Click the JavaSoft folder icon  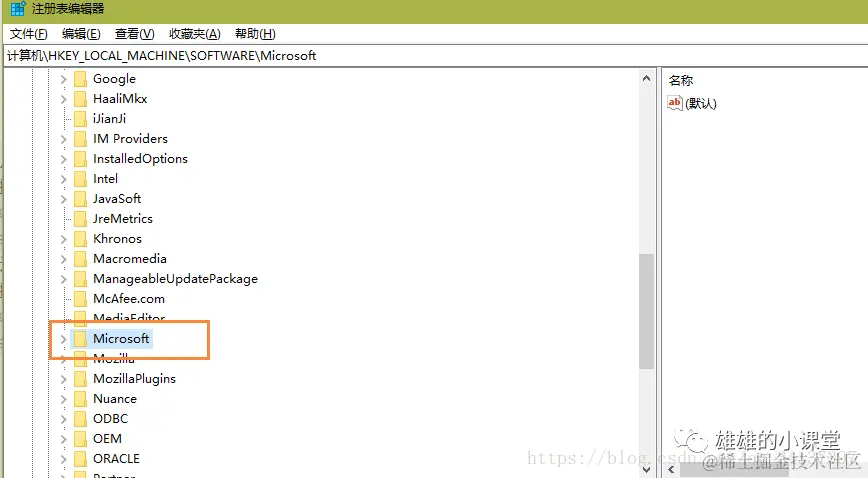(80, 199)
